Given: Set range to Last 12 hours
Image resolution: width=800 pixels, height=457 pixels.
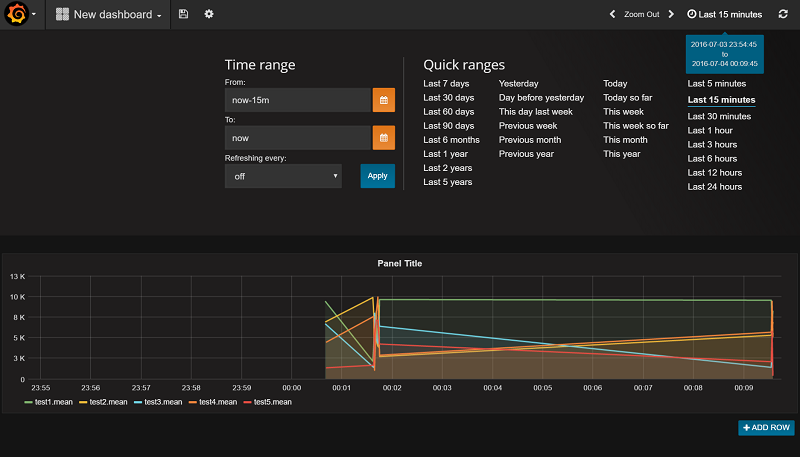Looking at the screenshot, I should pyautogui.click(x=714, y=172).
